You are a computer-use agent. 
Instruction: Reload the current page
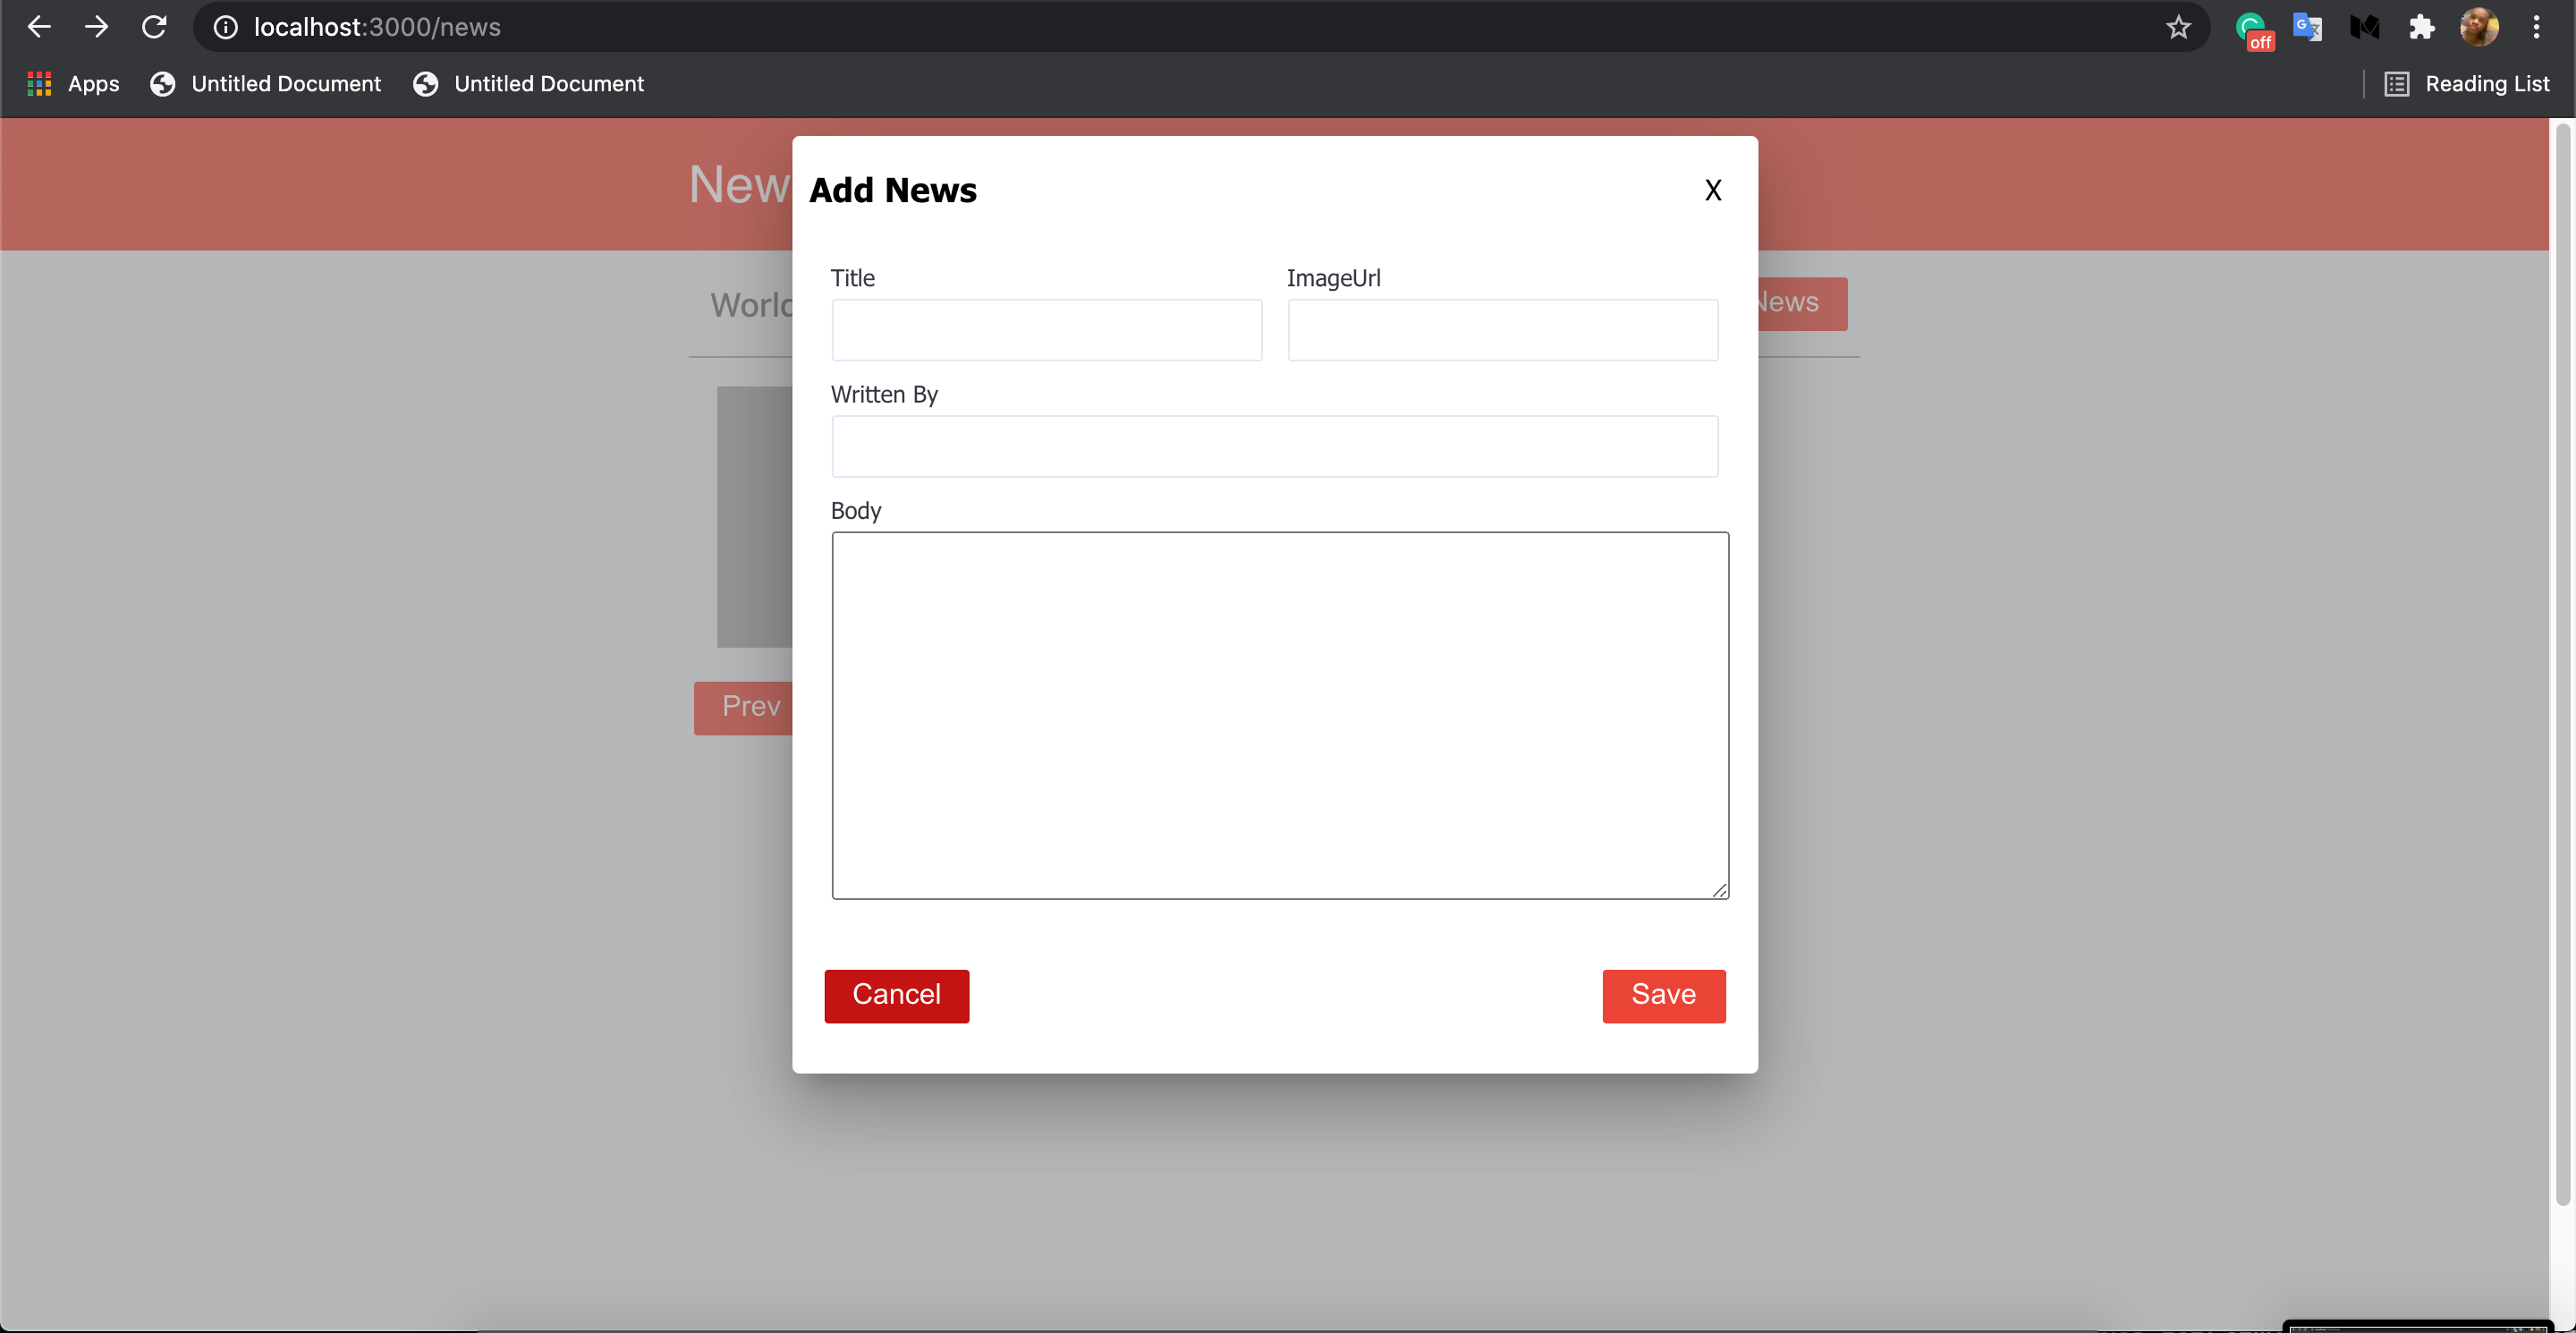(x=155, y=27)
